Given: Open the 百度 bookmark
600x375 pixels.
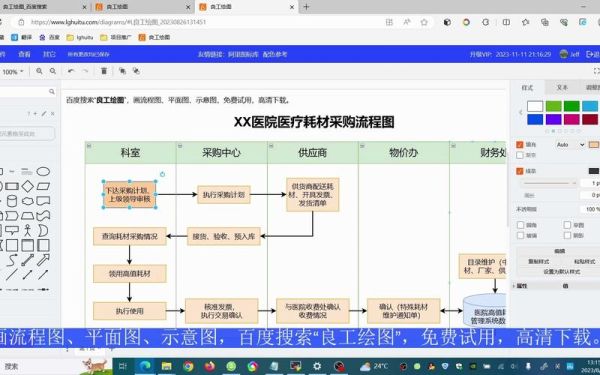Looking at the screenshot, I should point(50,38).
